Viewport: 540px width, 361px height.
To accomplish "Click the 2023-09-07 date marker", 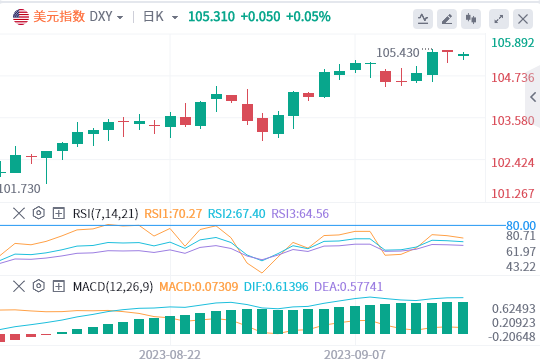I will (x=355, y=354).
